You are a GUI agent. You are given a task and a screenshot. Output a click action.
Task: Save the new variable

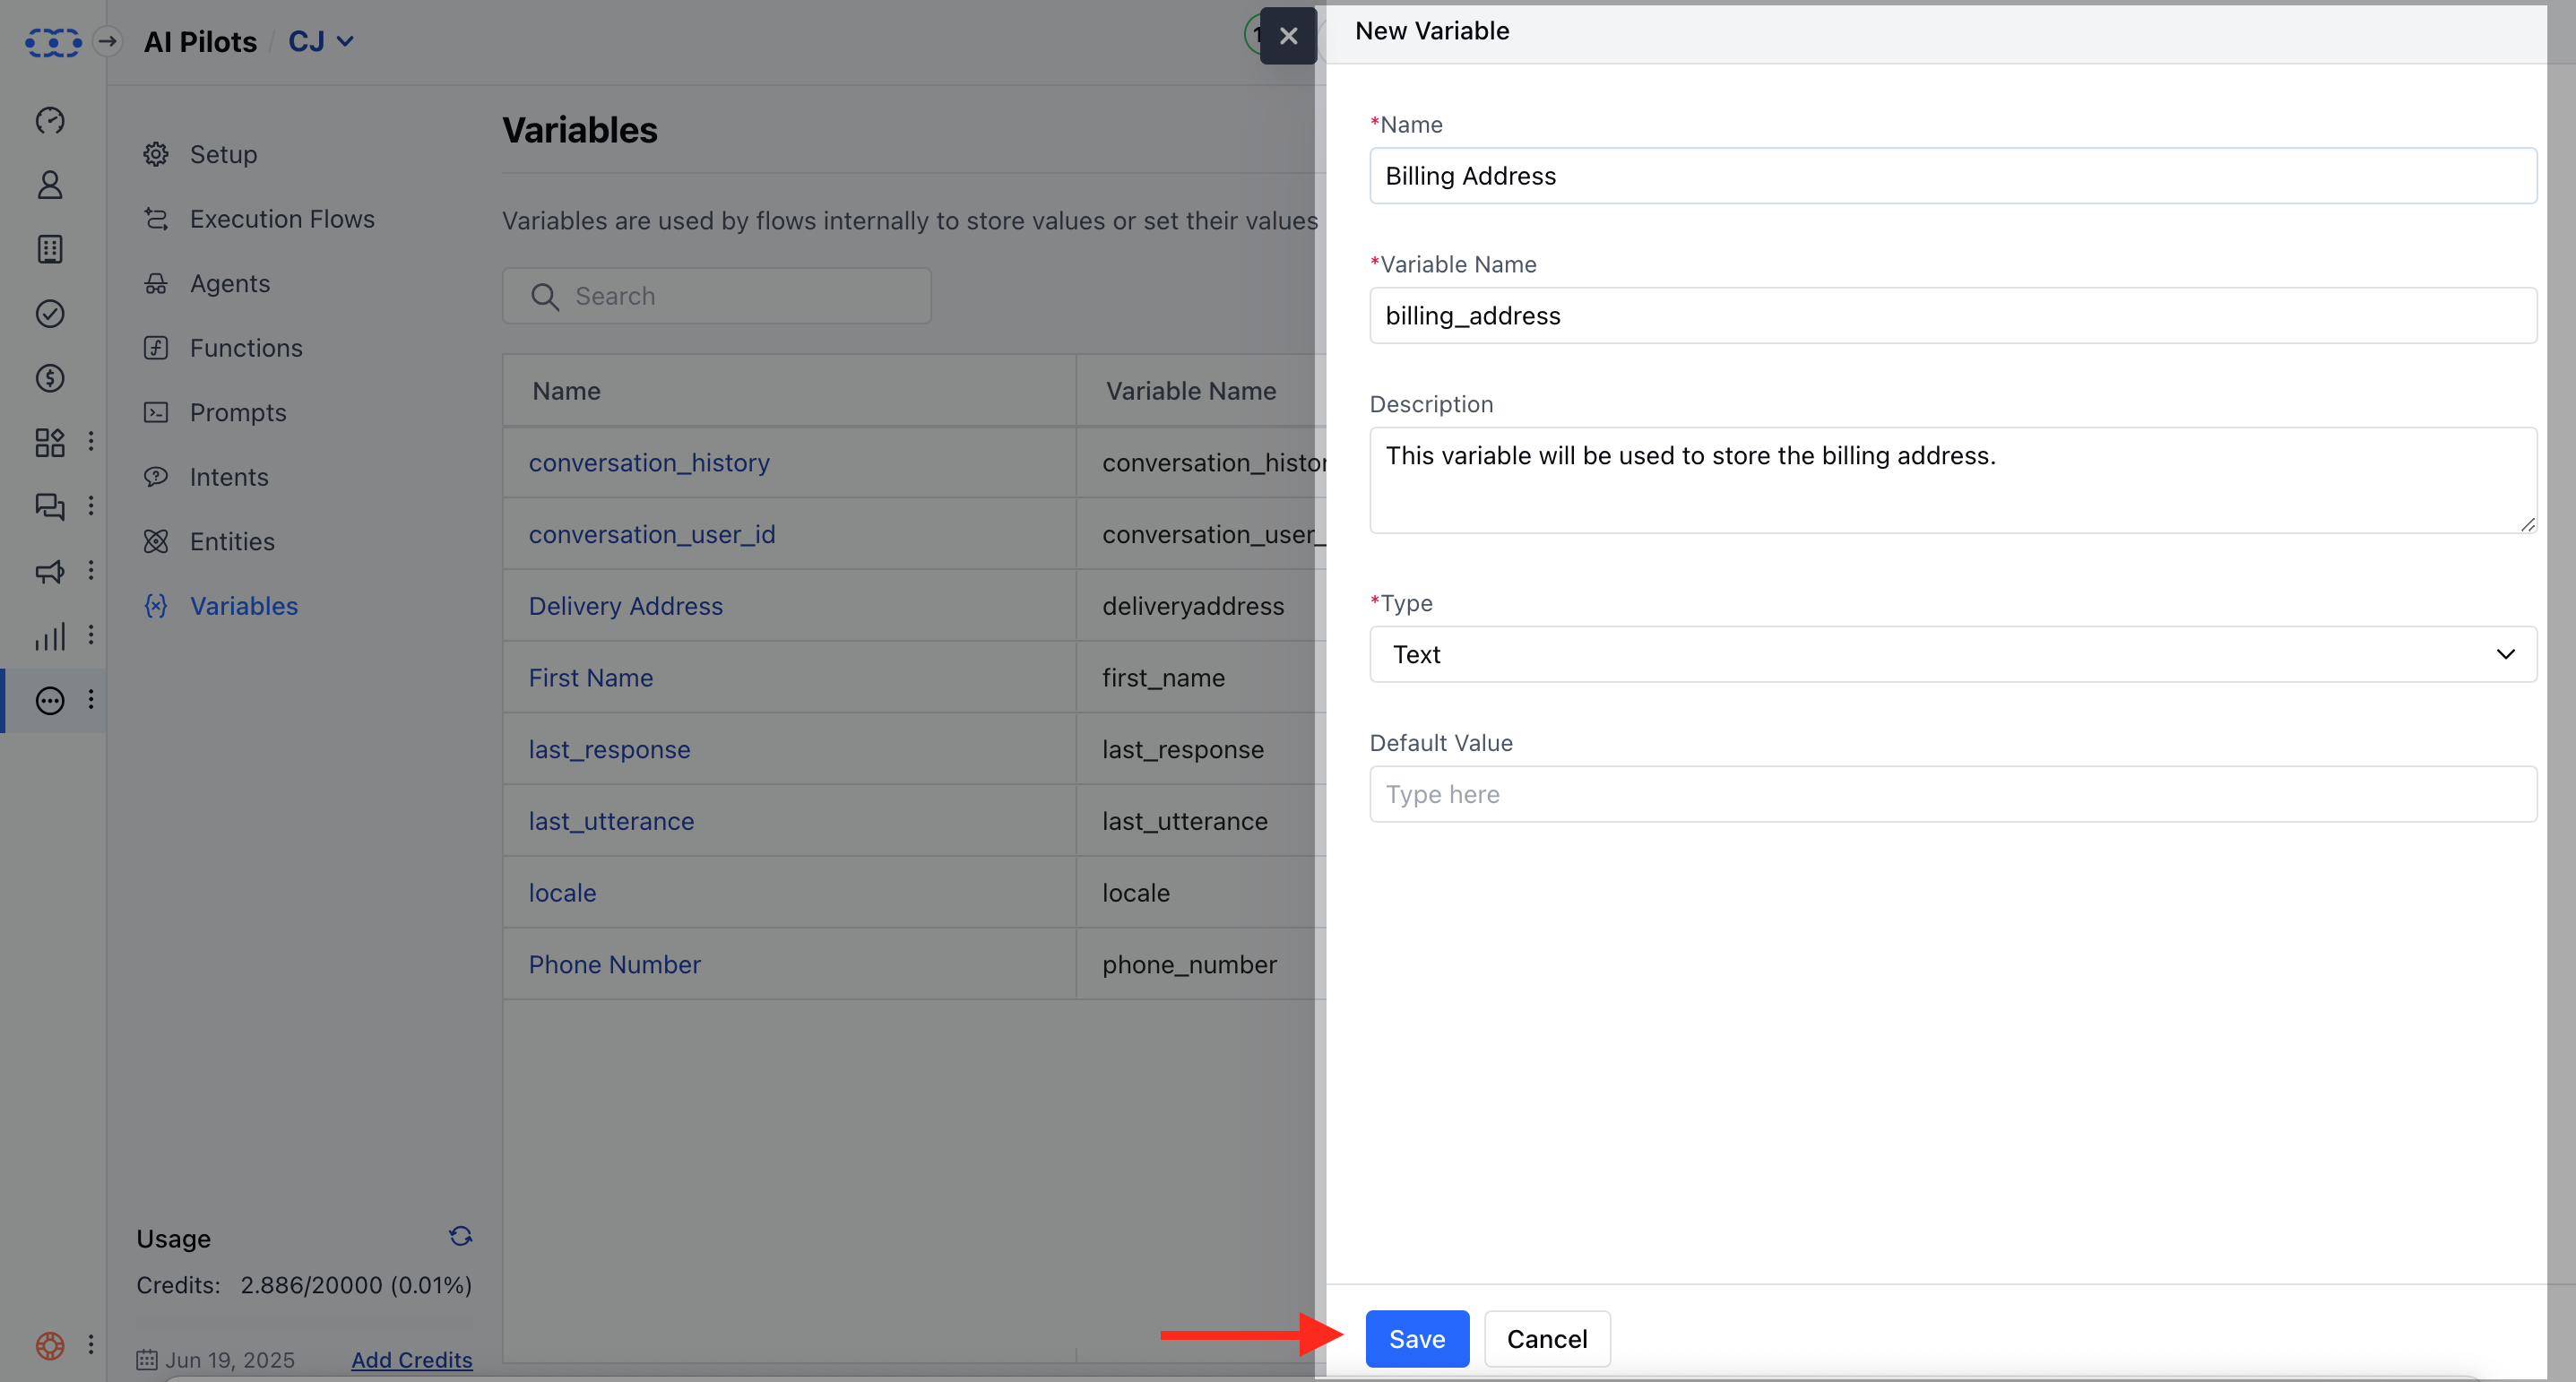[1417, 1339]
